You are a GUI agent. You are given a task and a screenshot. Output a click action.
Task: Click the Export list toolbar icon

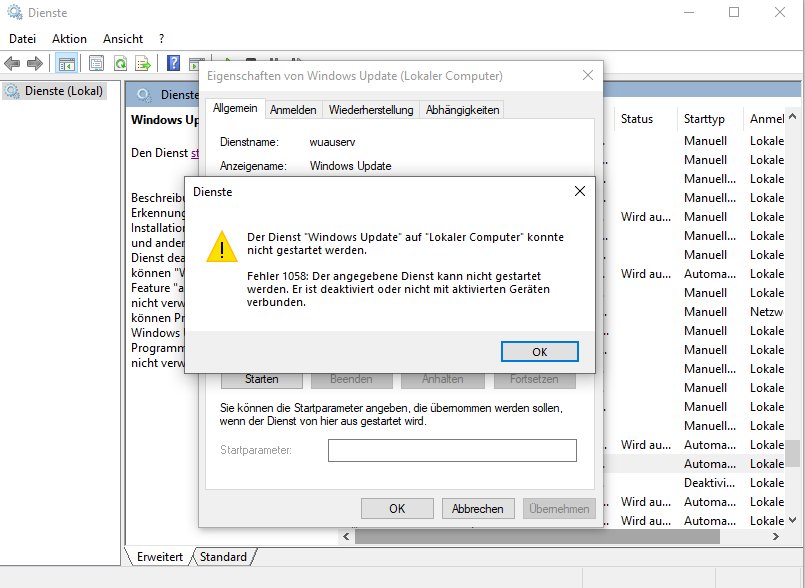tap(143, 64)
